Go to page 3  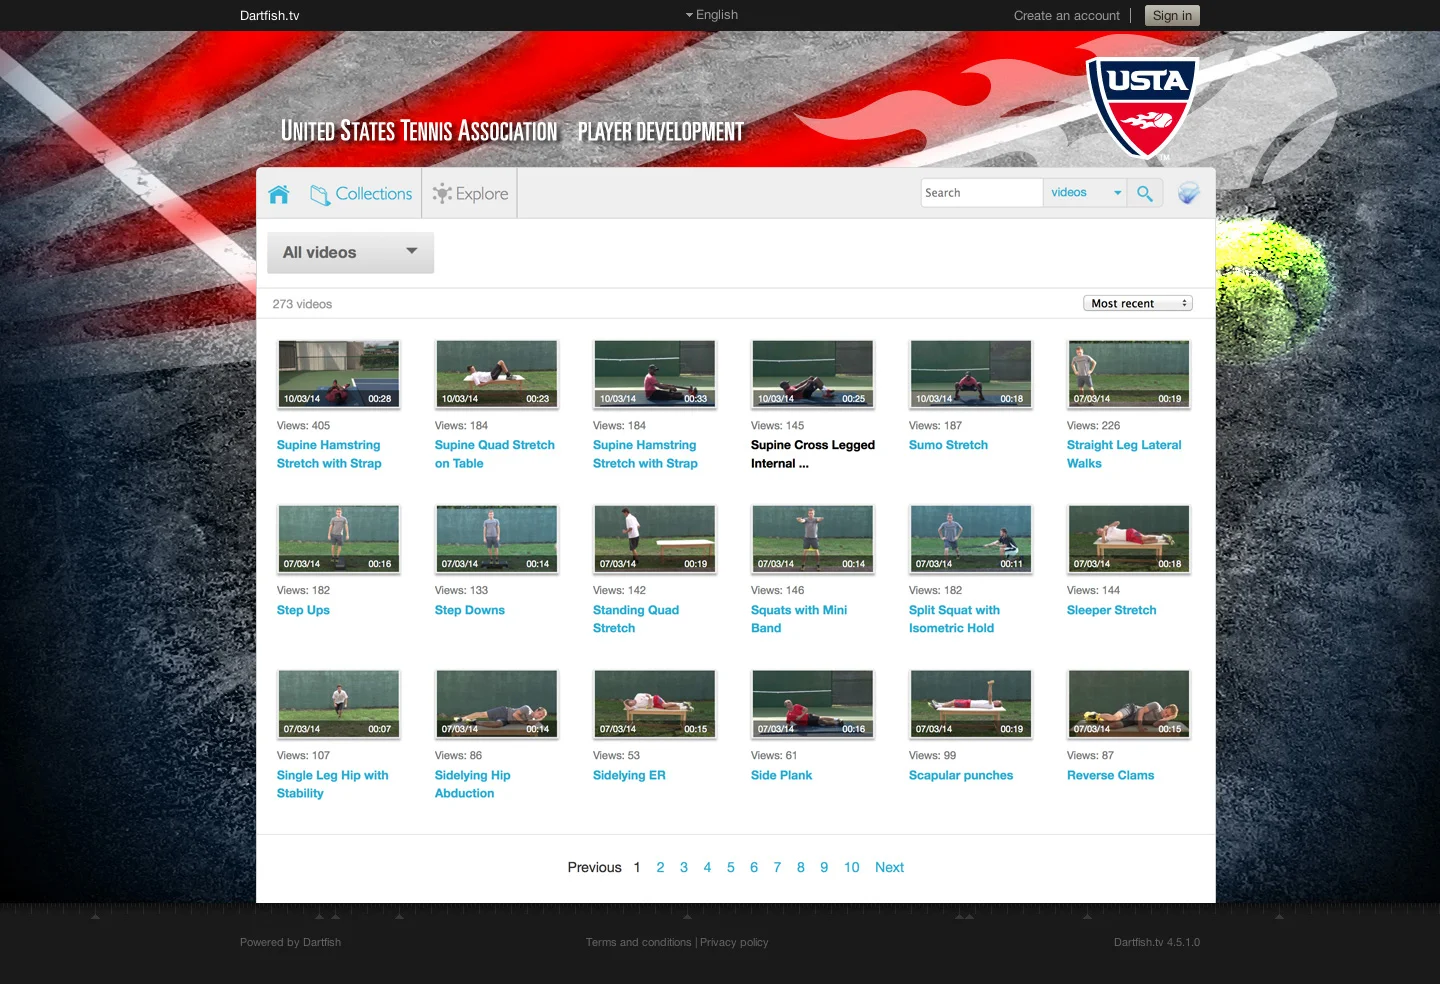[684, 867]
